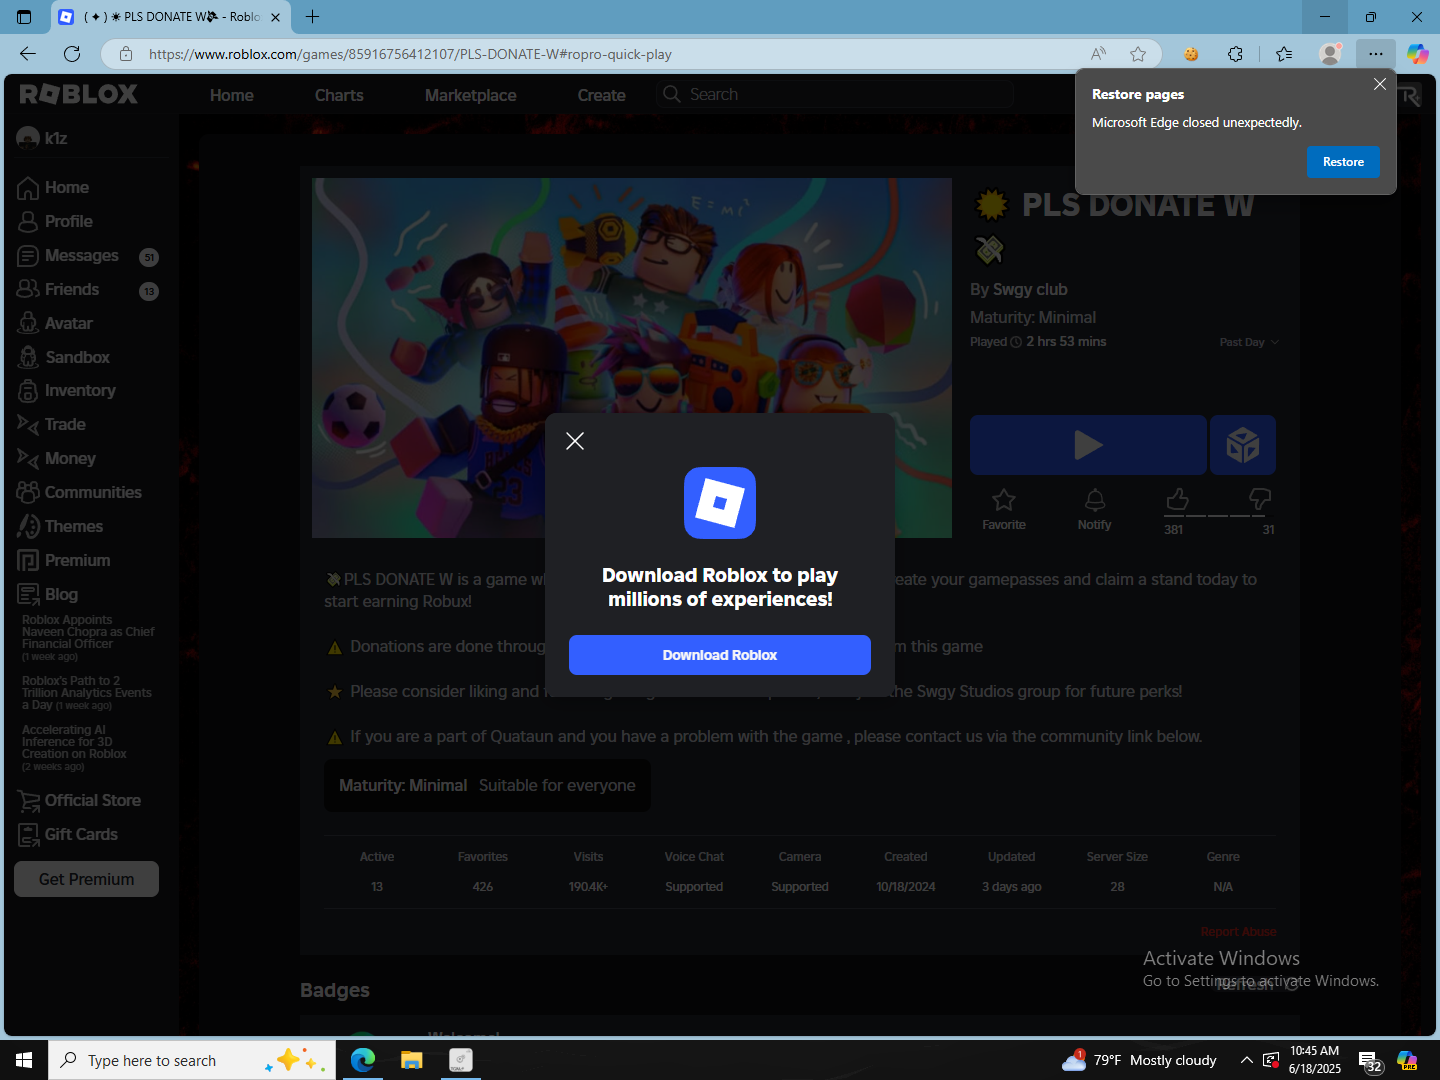Open Sandbox in the sidebar

tap(64, 358)
